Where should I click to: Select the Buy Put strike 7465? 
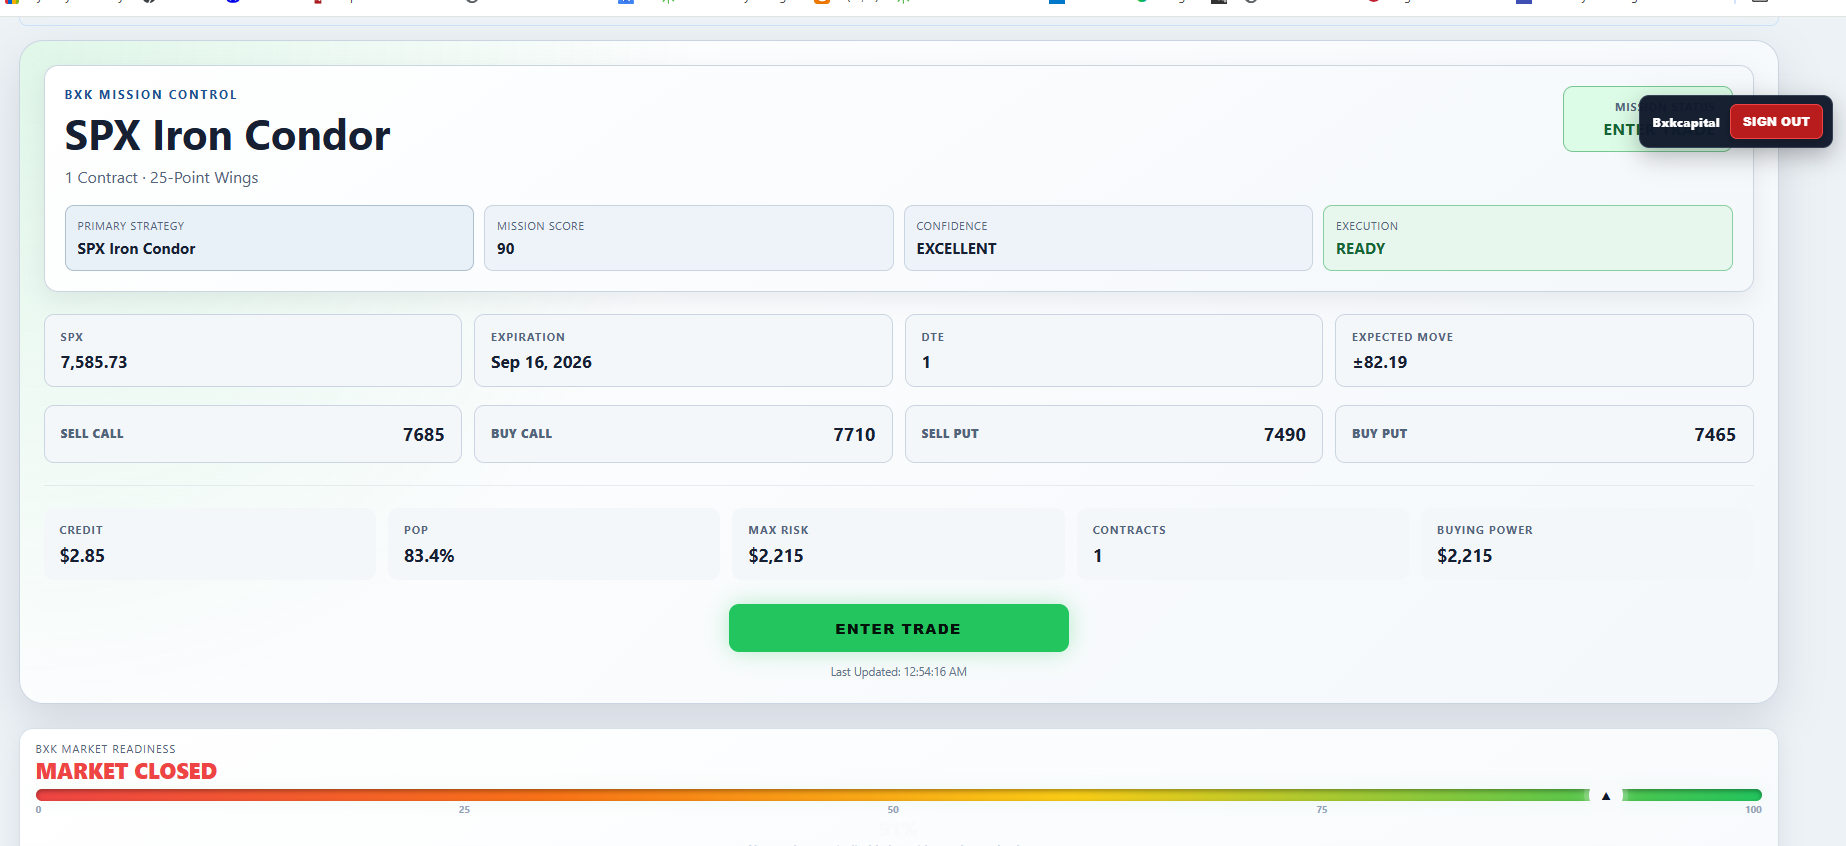point(1715,435)
